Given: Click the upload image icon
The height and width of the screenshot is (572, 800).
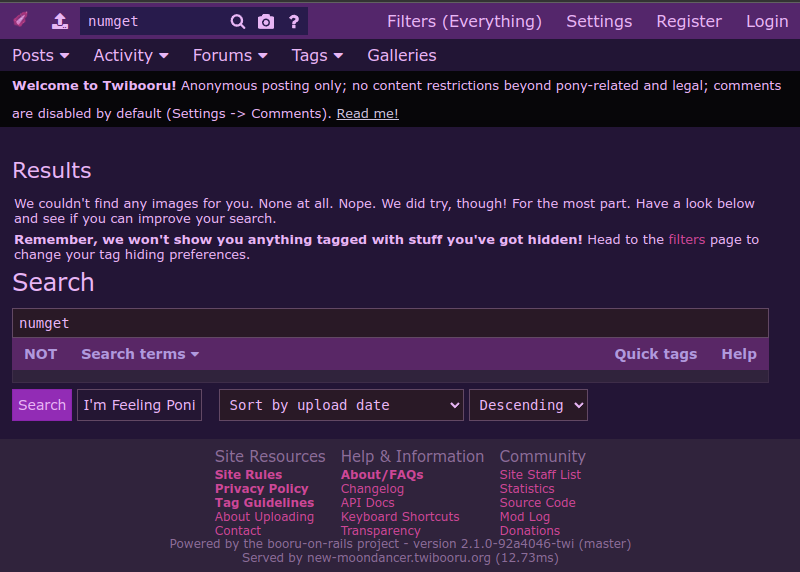Looking at the screenshot, I should click(60, 21).
